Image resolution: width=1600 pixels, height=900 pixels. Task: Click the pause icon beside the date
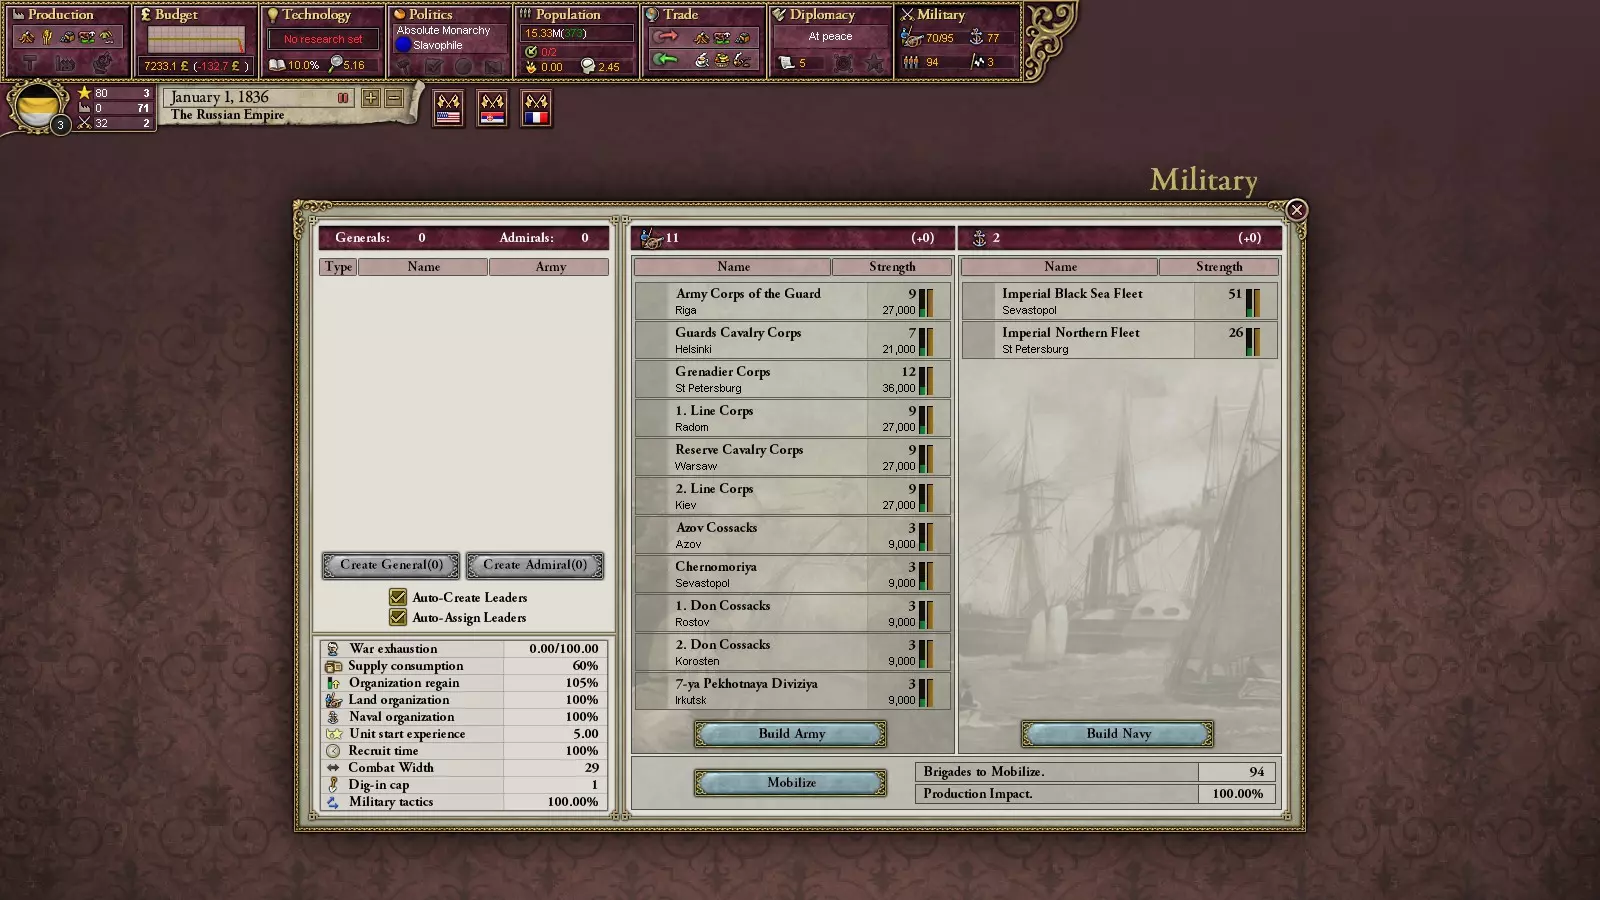coord(343,98)
